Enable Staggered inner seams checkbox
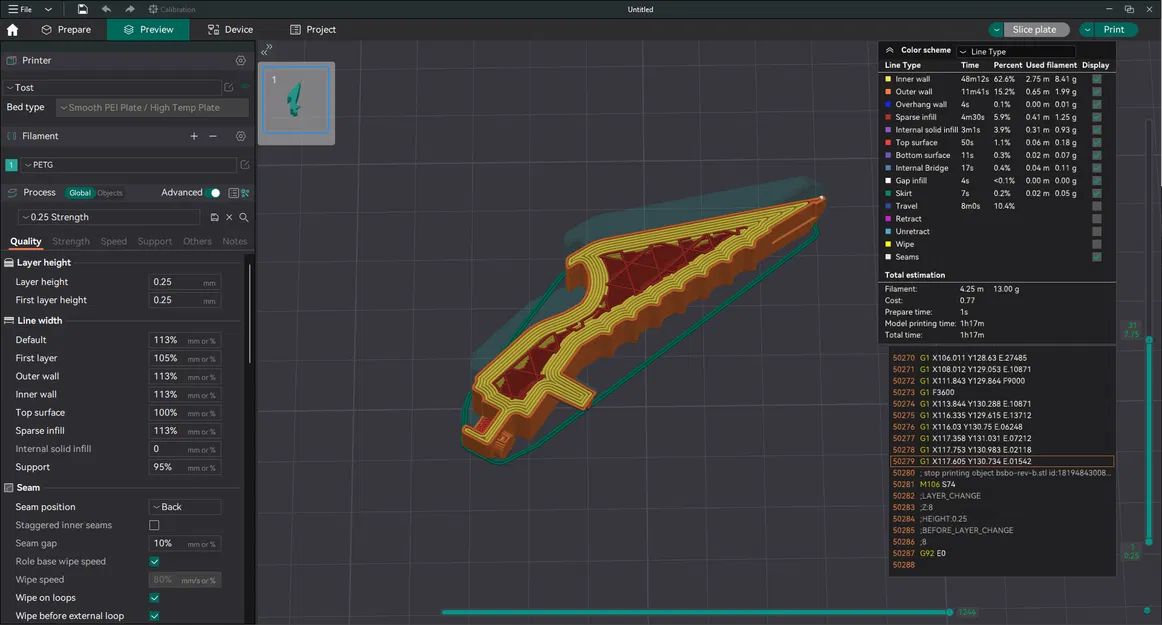The width and height of the screenshot is (1162, 625). point(154,526)
